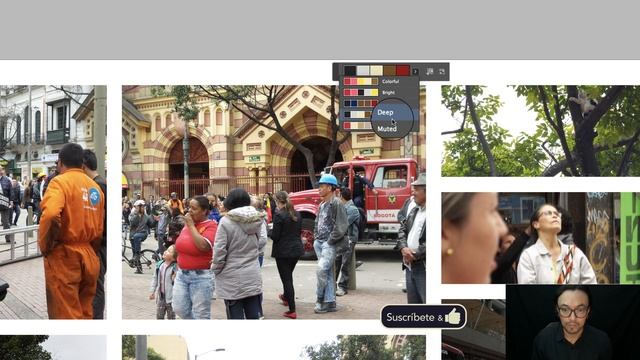Click the red swatch in the top palette bar

(x=403, y=71)
